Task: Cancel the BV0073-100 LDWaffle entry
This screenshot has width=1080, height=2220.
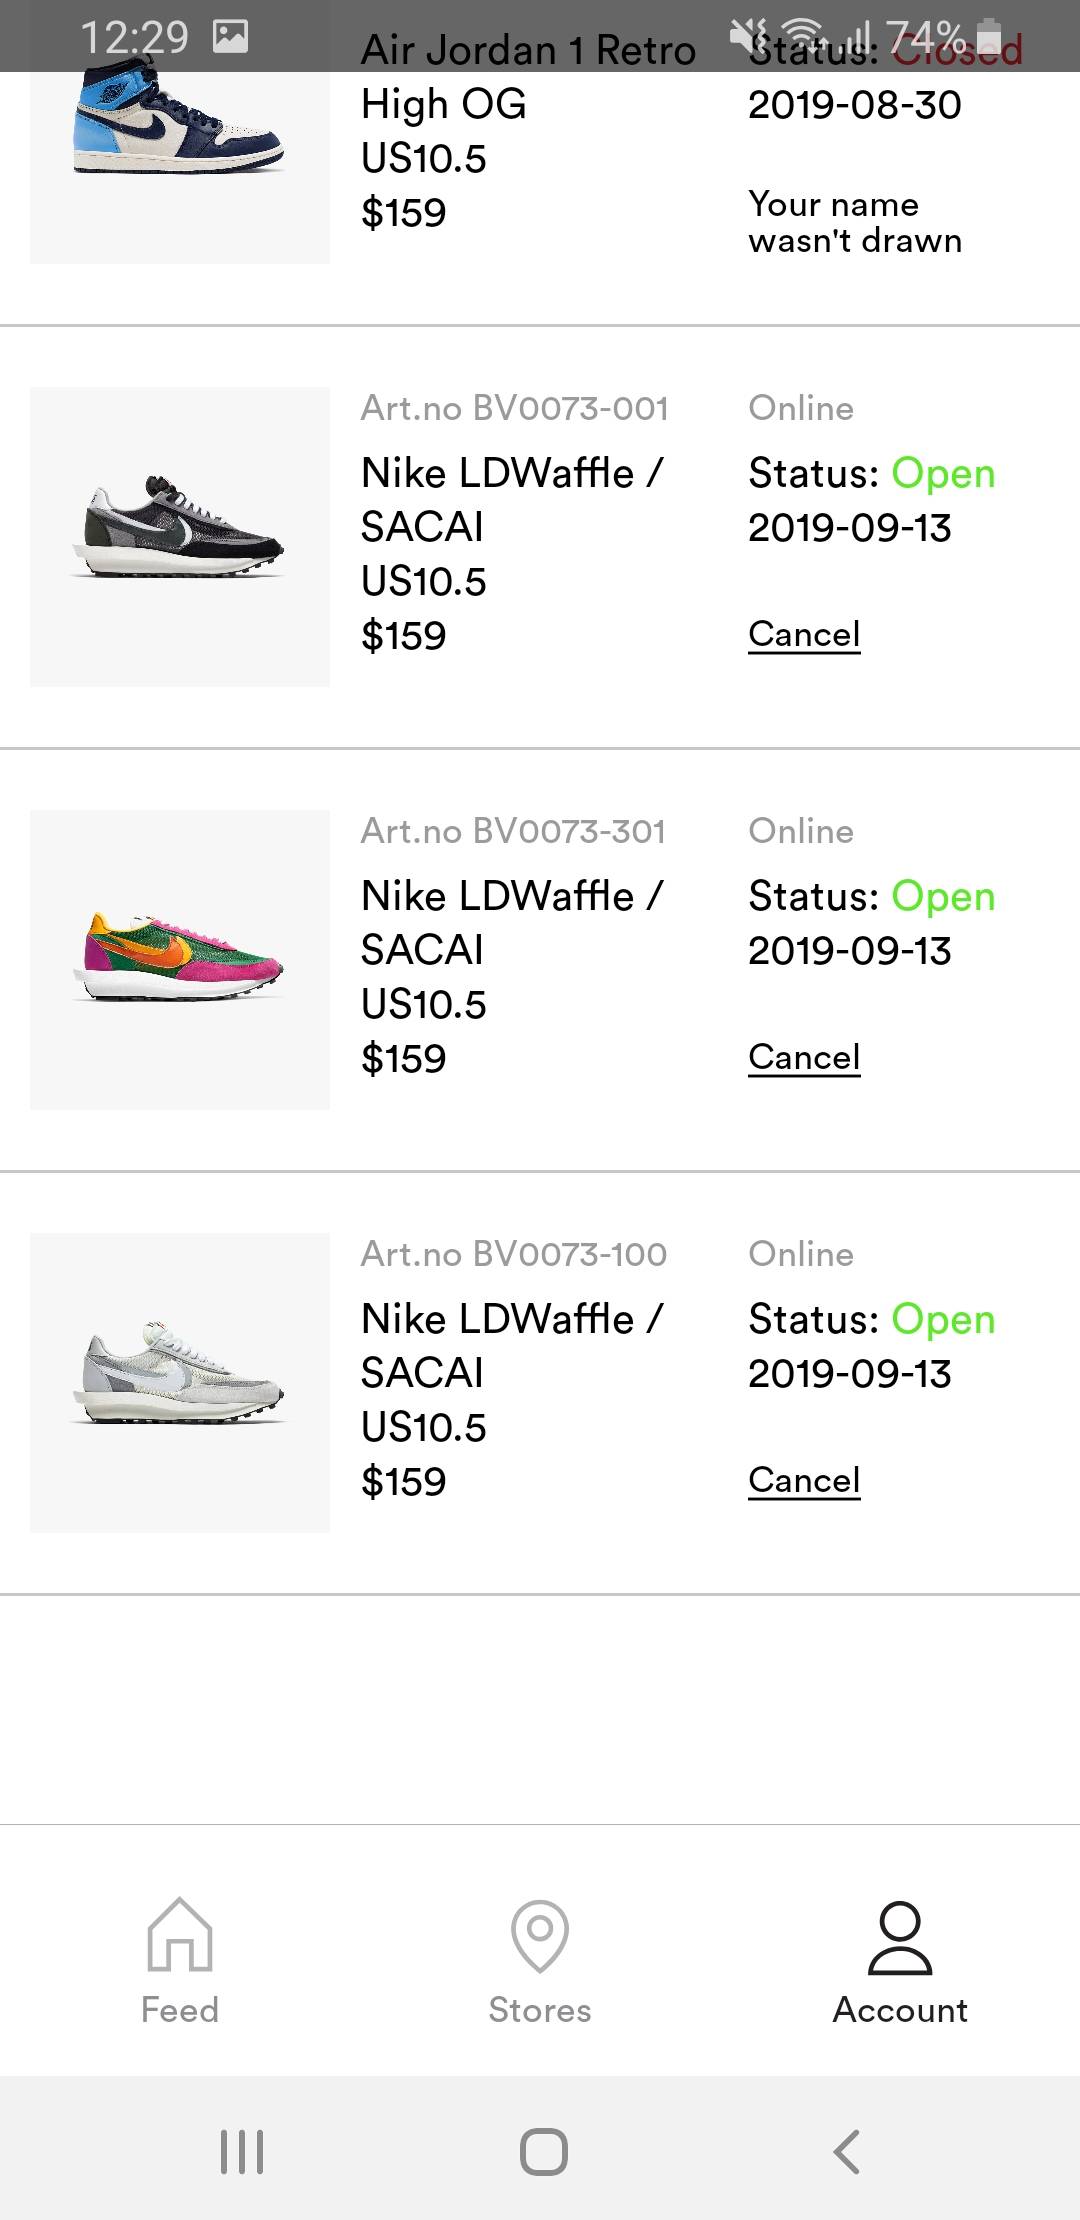Action: [804, 1480]
